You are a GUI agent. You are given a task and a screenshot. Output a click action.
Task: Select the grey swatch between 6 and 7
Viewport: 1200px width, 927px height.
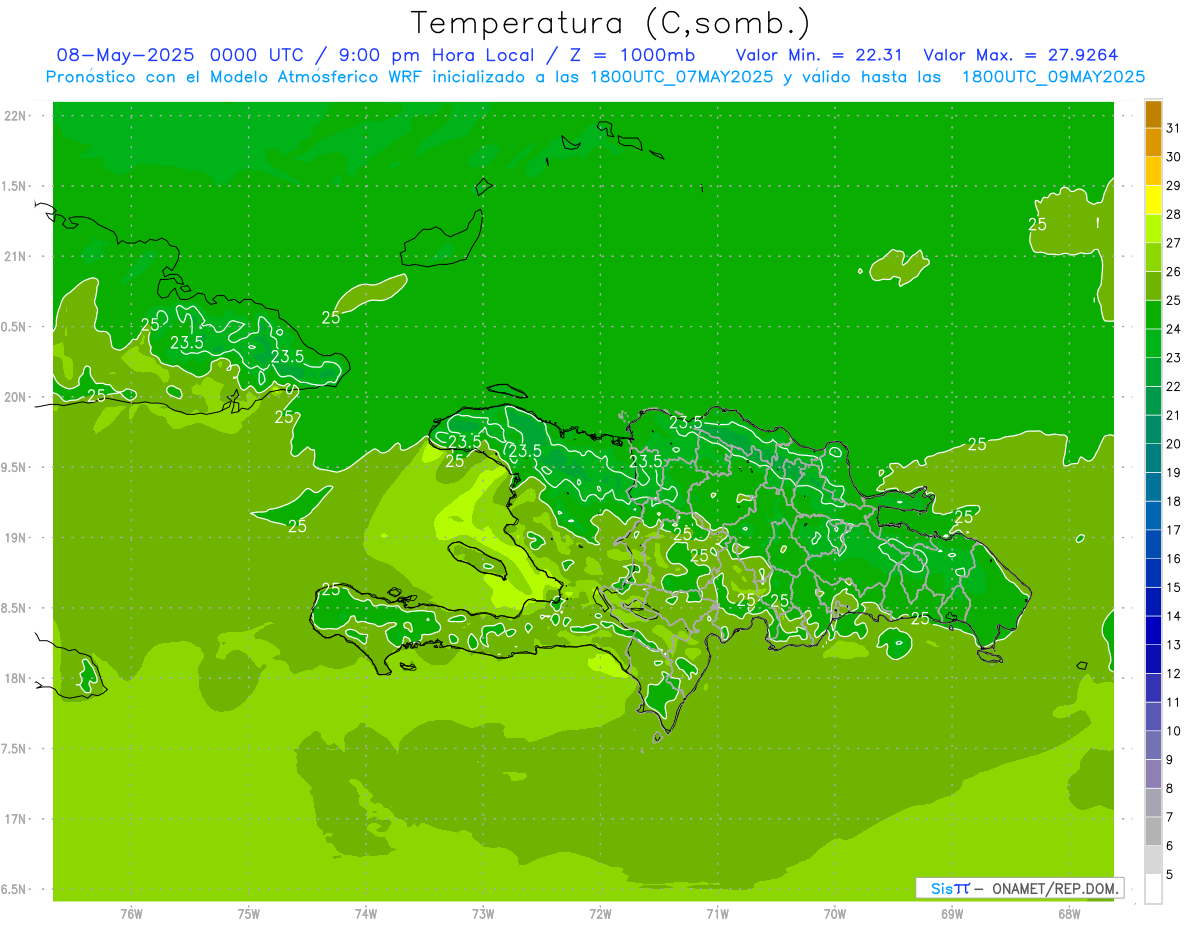pyautogui.click(x=1153, y=831)
